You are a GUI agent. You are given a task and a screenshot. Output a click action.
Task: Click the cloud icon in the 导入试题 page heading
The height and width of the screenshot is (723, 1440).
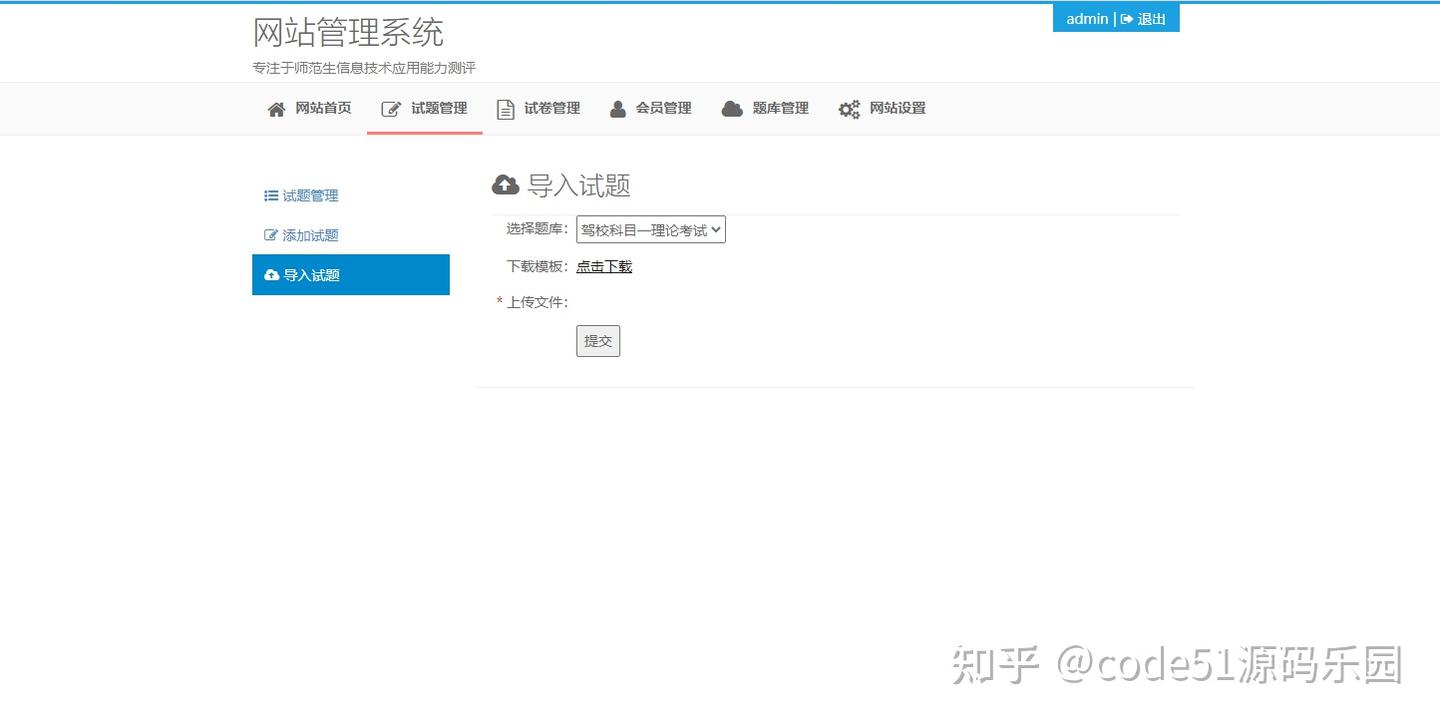[x=506, y=184]
